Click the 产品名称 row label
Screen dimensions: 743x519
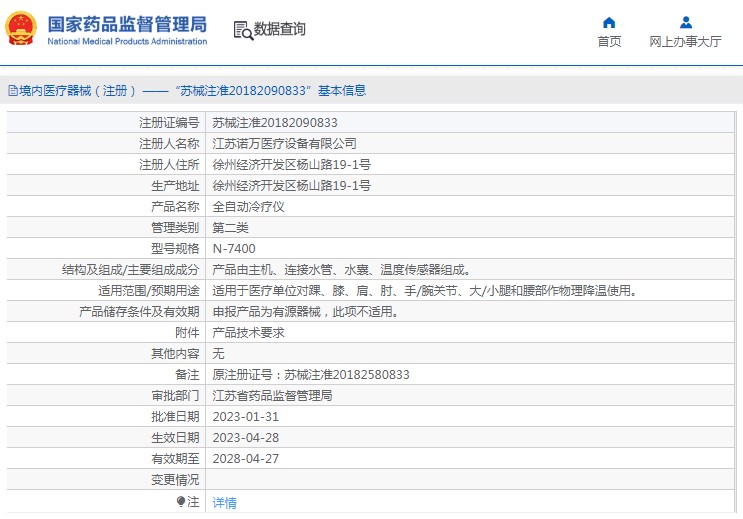(x=175, y=207)
